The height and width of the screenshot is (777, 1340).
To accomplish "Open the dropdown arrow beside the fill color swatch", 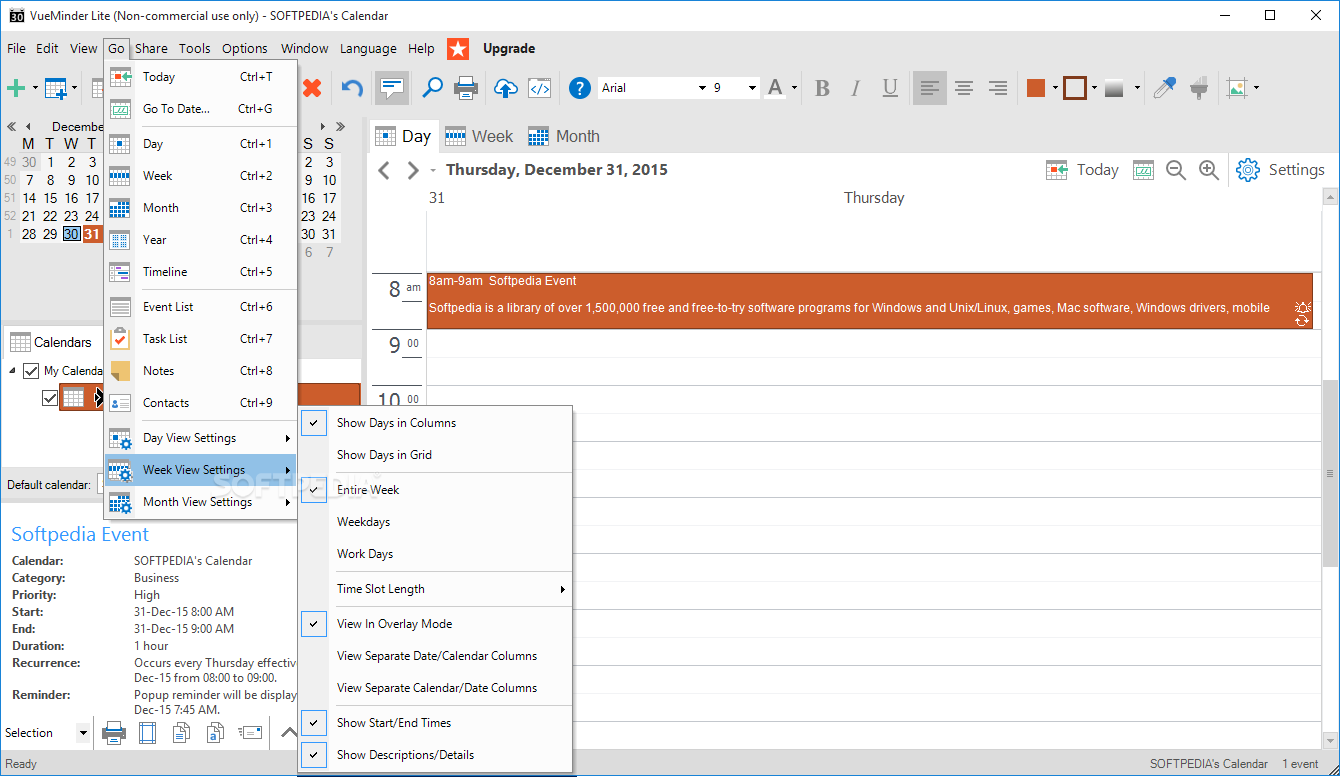I will pos(1055,88).
